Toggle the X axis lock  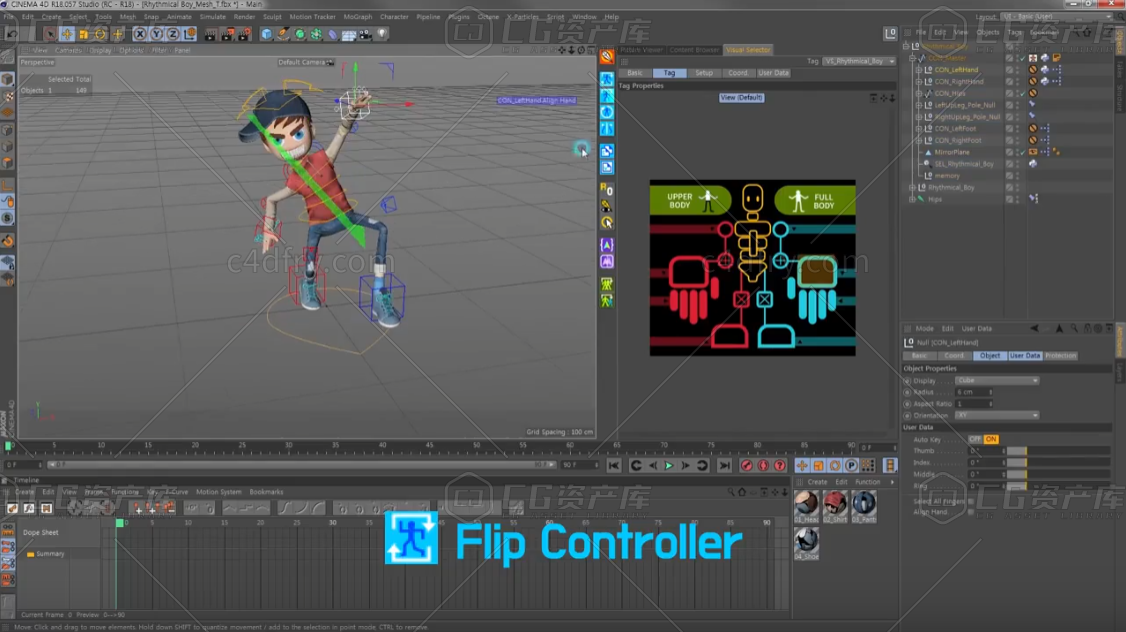(140, 34)
